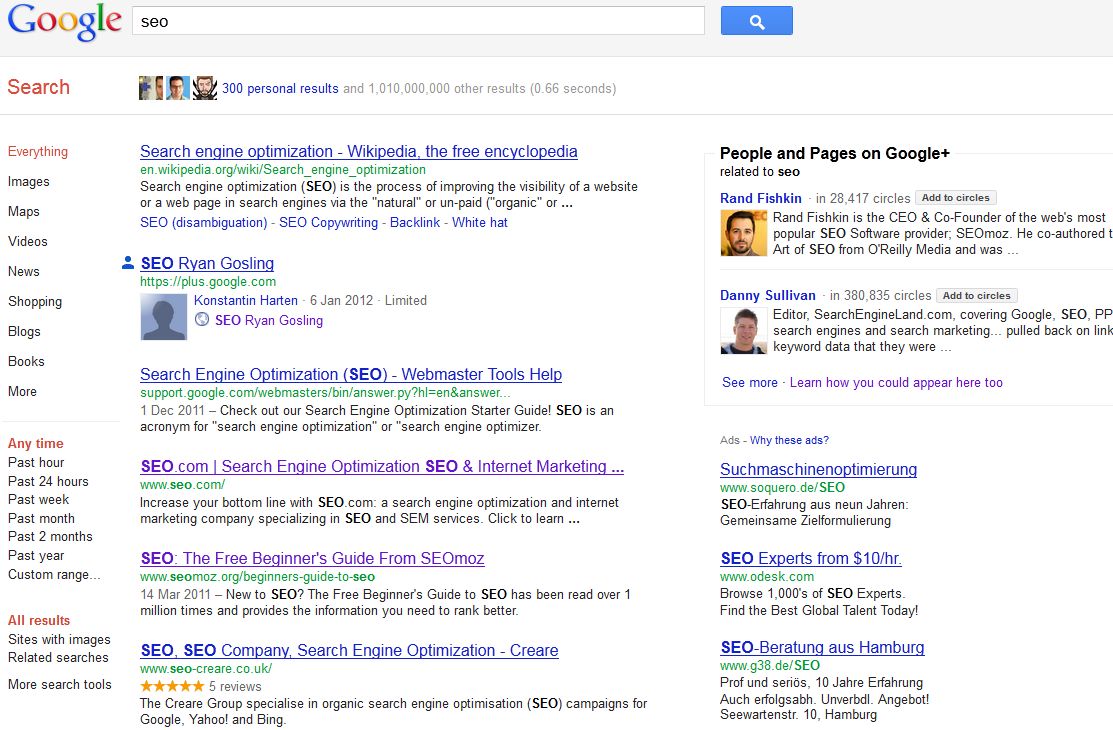Switch to News search

point(23,271)
